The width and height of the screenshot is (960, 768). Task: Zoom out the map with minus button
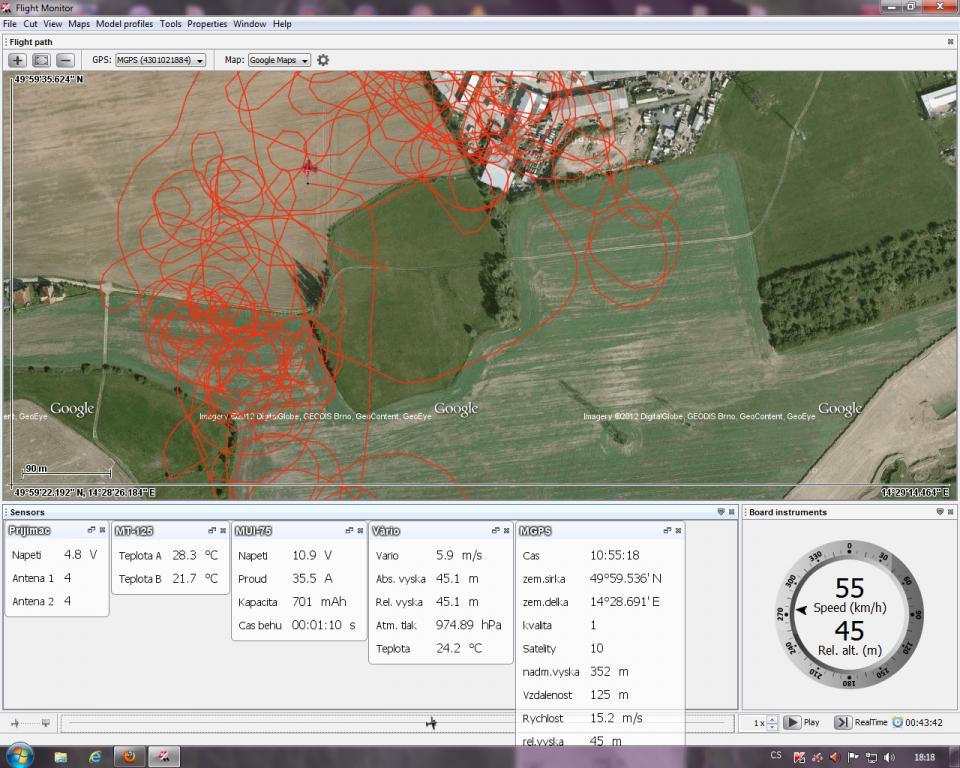pyautogui.click(x=65, y=60)
